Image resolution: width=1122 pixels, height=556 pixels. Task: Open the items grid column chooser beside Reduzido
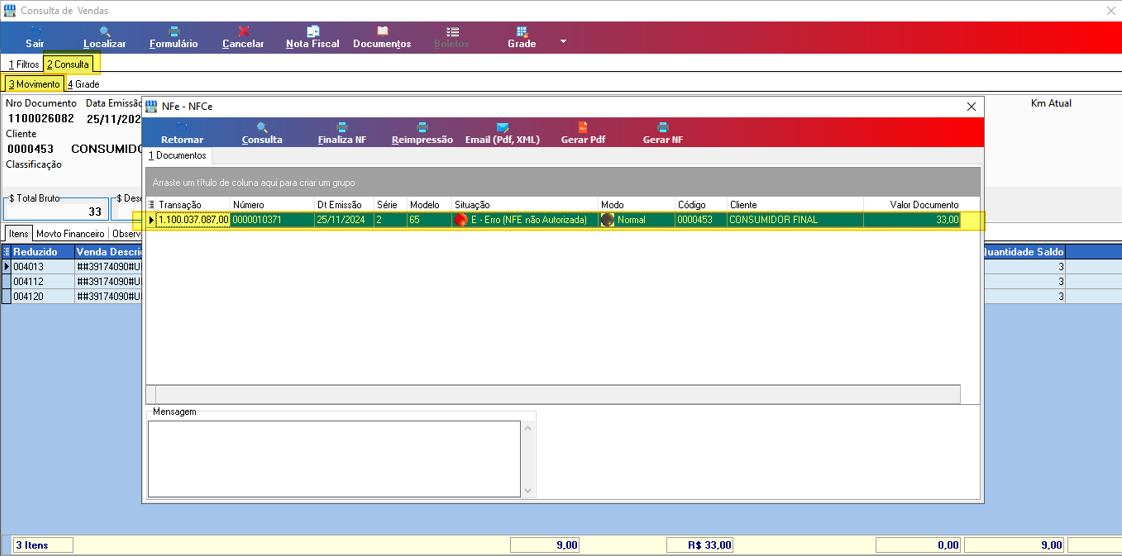(6, 252)
